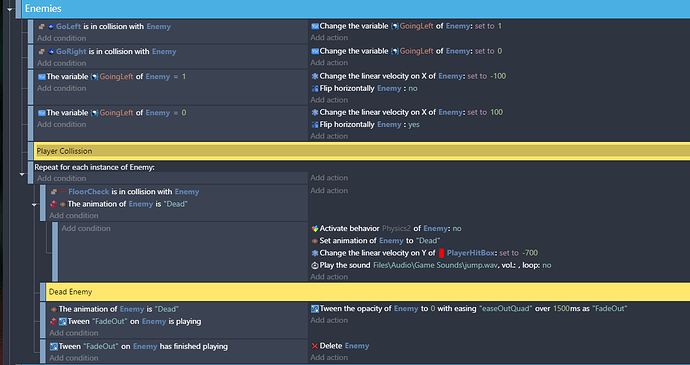Click the flip icon on Flip horizontally Enemy: no
The width and height of the screenshot is (690, 365).
pyautogui.click(x=315, y=88)
